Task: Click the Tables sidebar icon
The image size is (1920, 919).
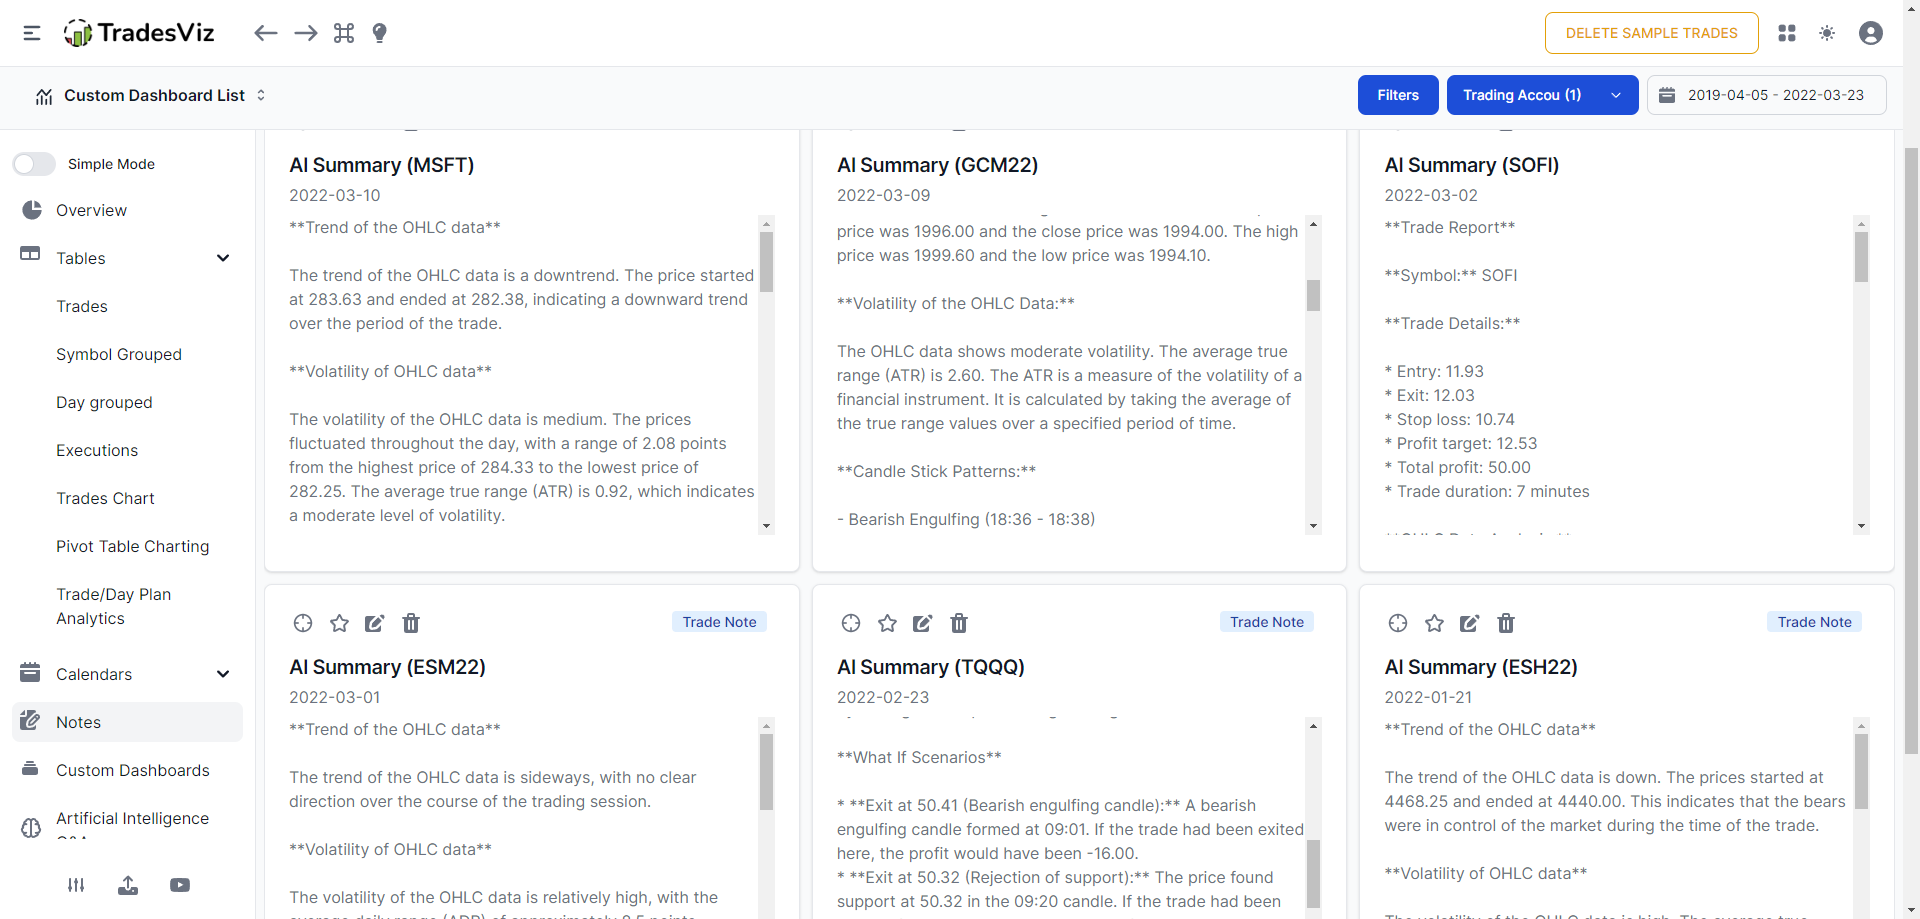Action: pos(31,254)
